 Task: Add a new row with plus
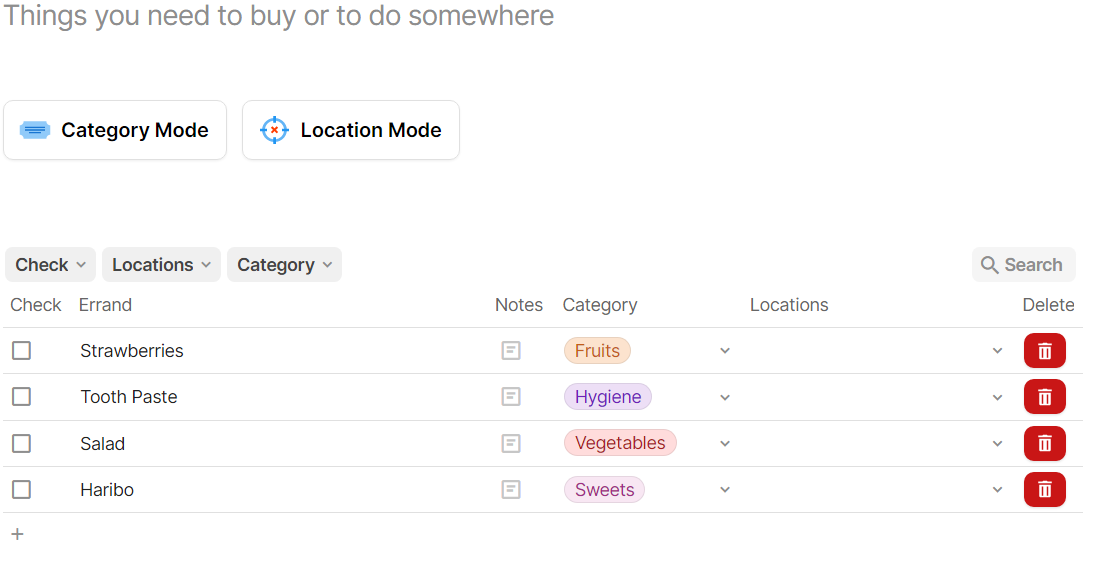pos(17,534)
